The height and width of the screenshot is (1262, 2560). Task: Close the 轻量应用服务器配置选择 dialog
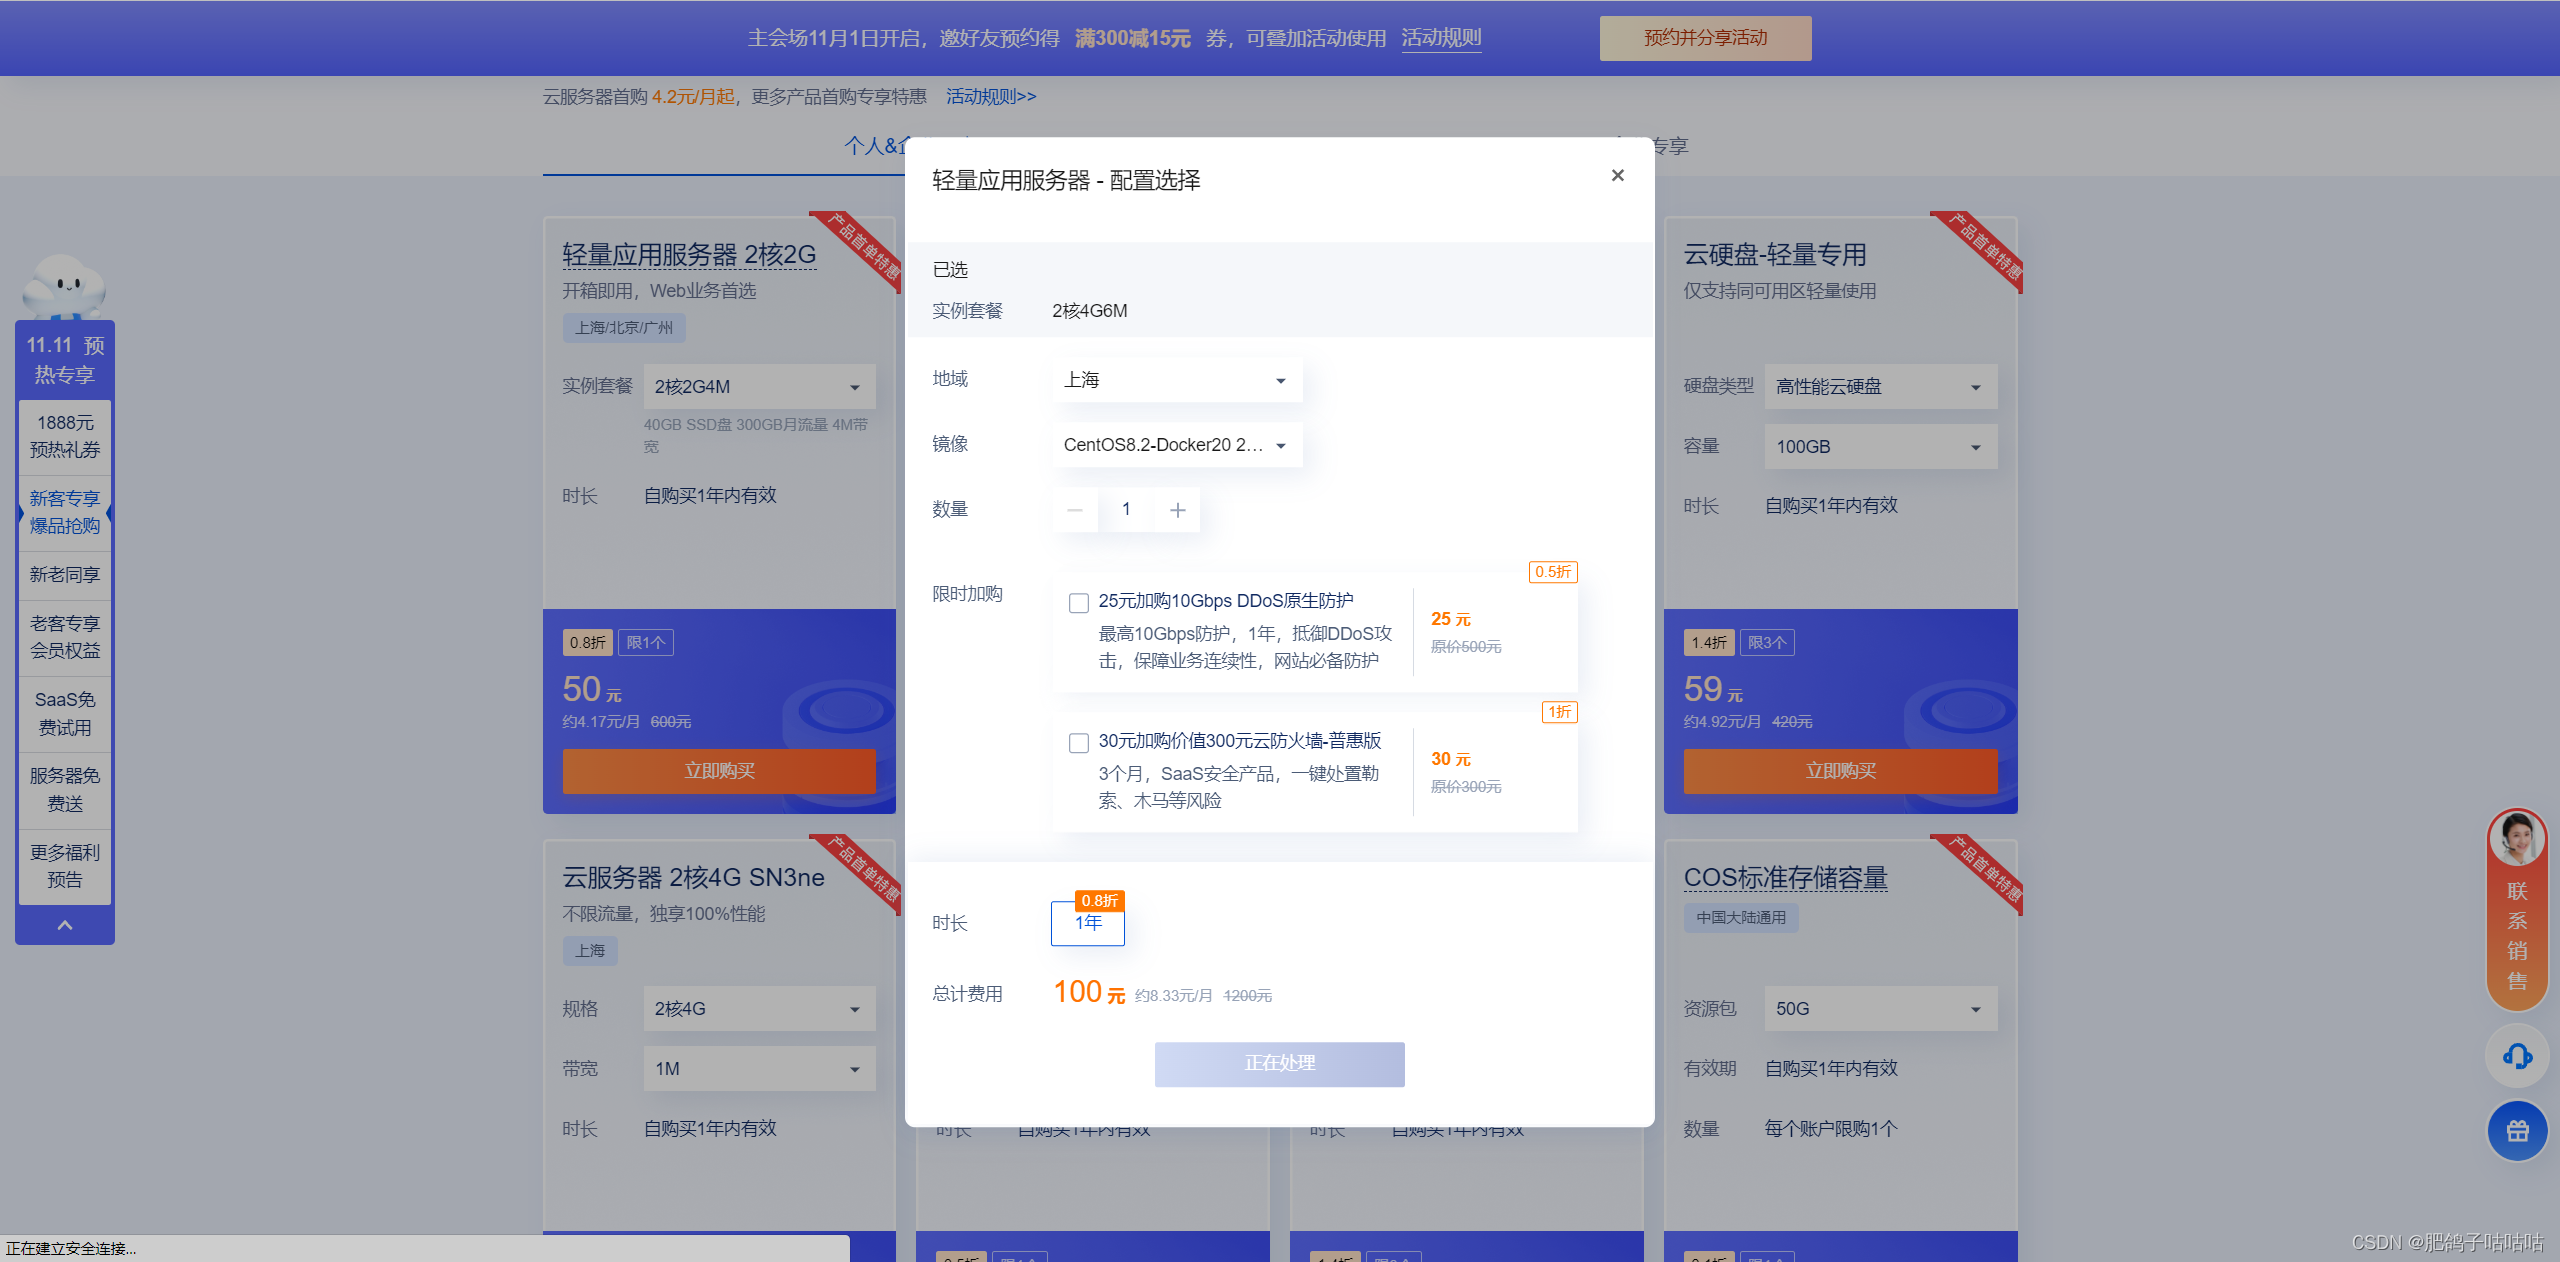1617,175
